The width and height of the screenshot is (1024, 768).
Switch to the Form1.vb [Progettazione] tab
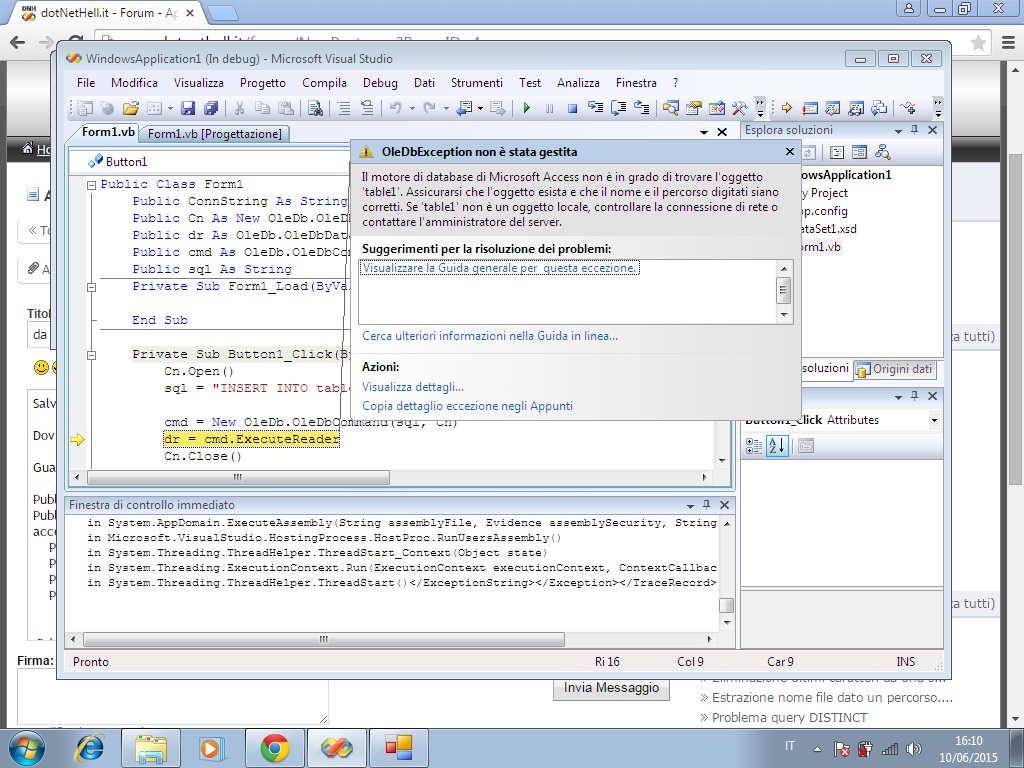(x=214, y=134)
